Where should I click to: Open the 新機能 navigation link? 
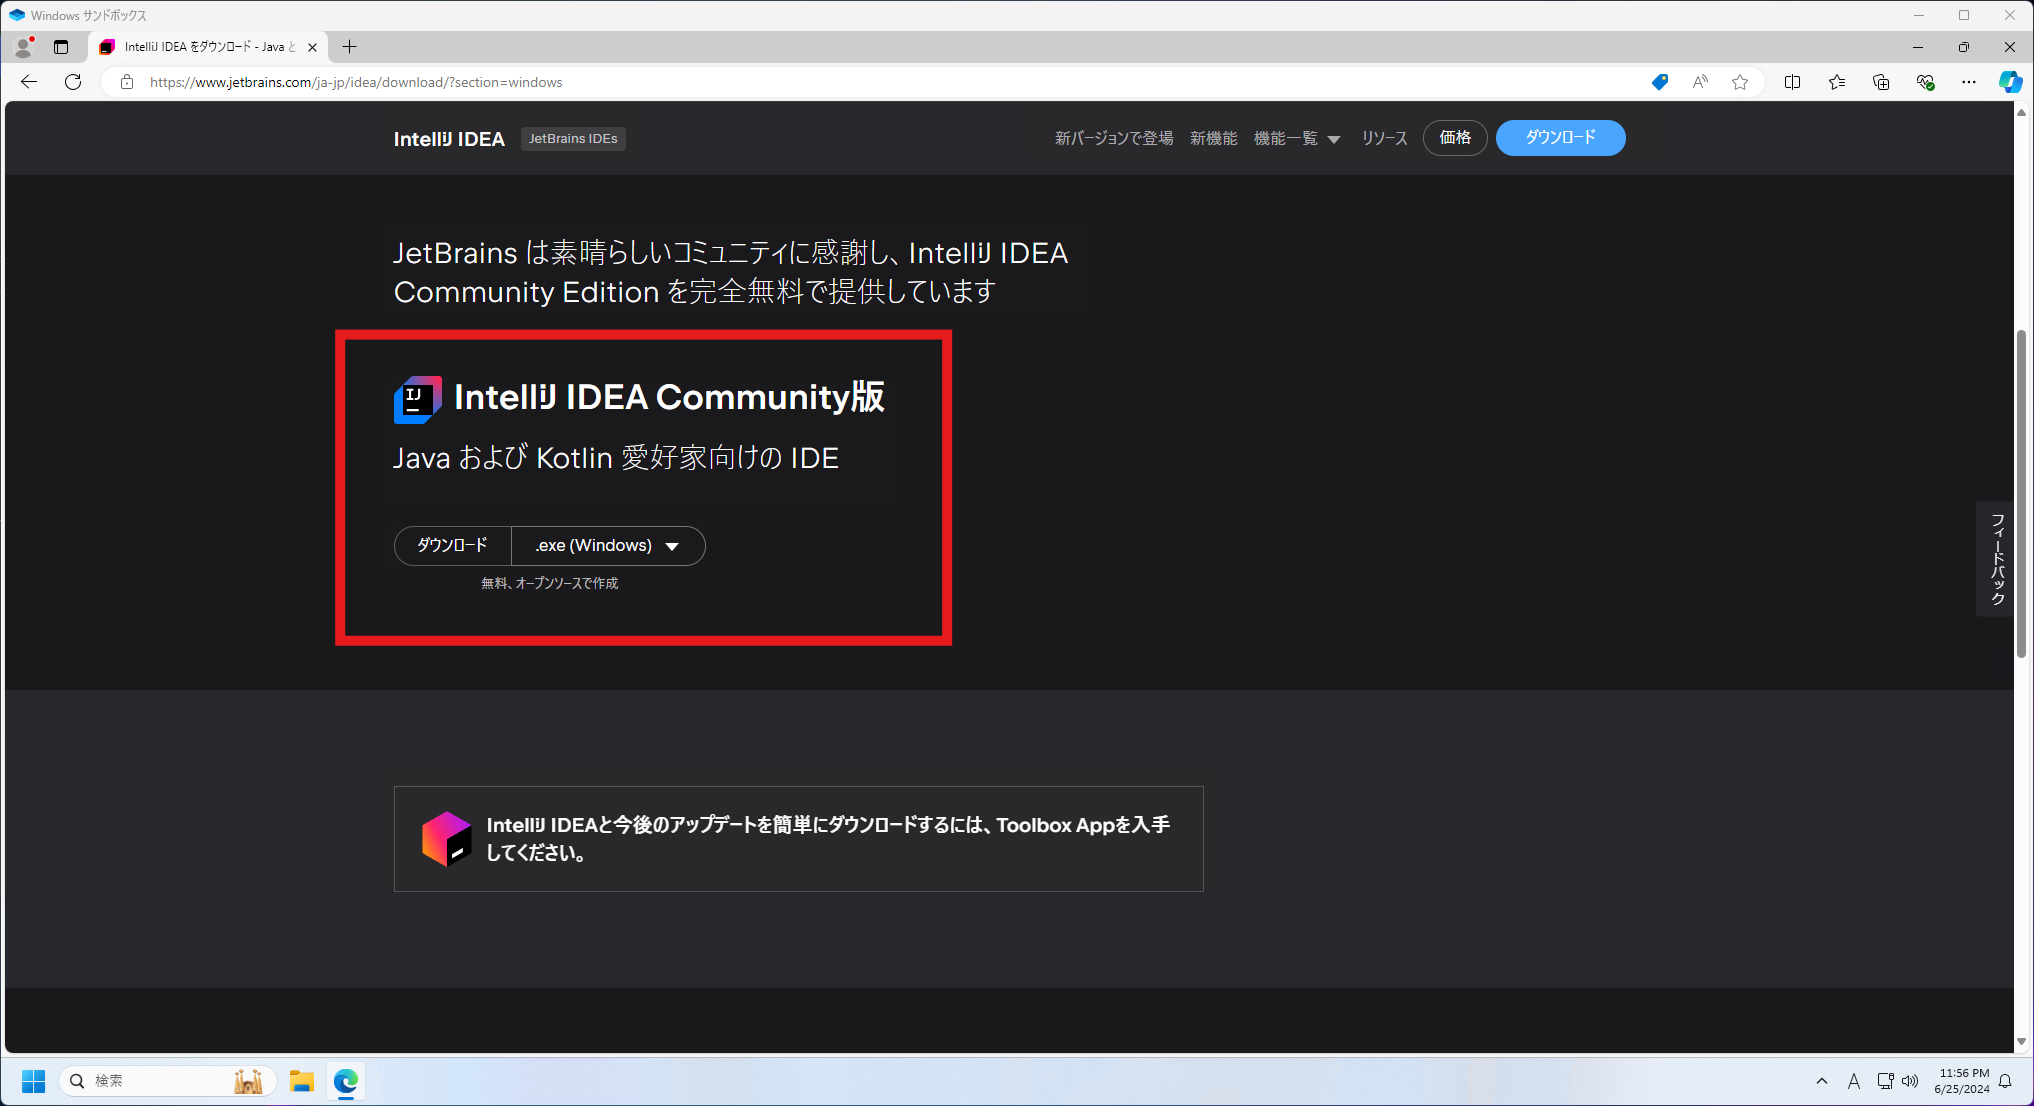point(1214,139)
